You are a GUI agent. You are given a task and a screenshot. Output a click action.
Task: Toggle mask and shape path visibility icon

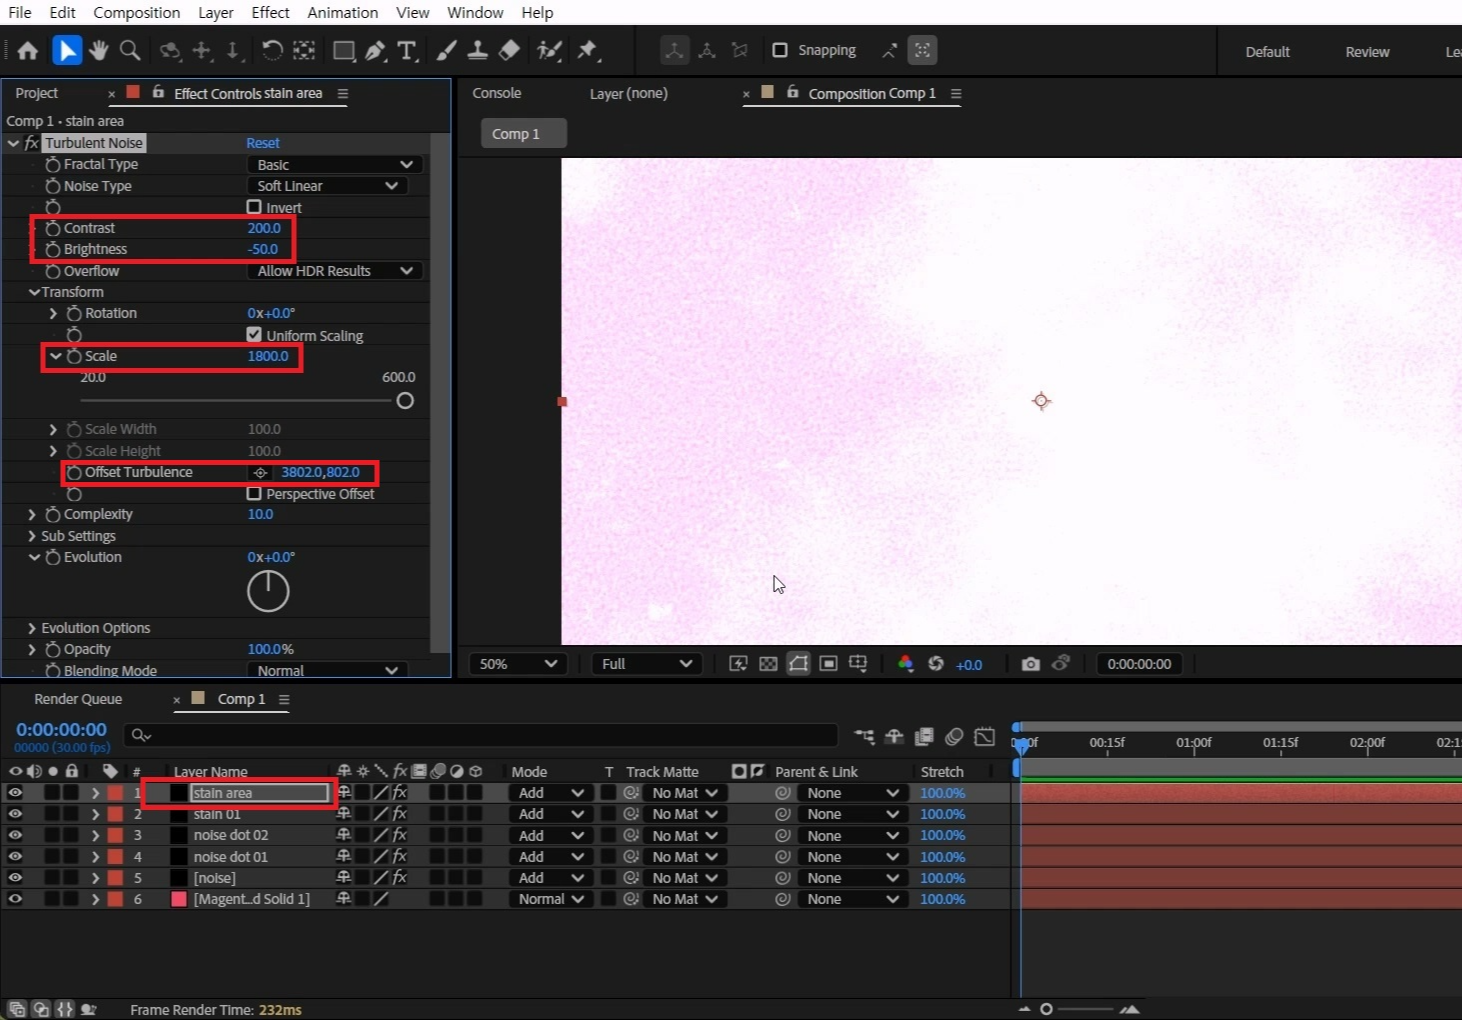pyautogui.click(x=798, y=664)
